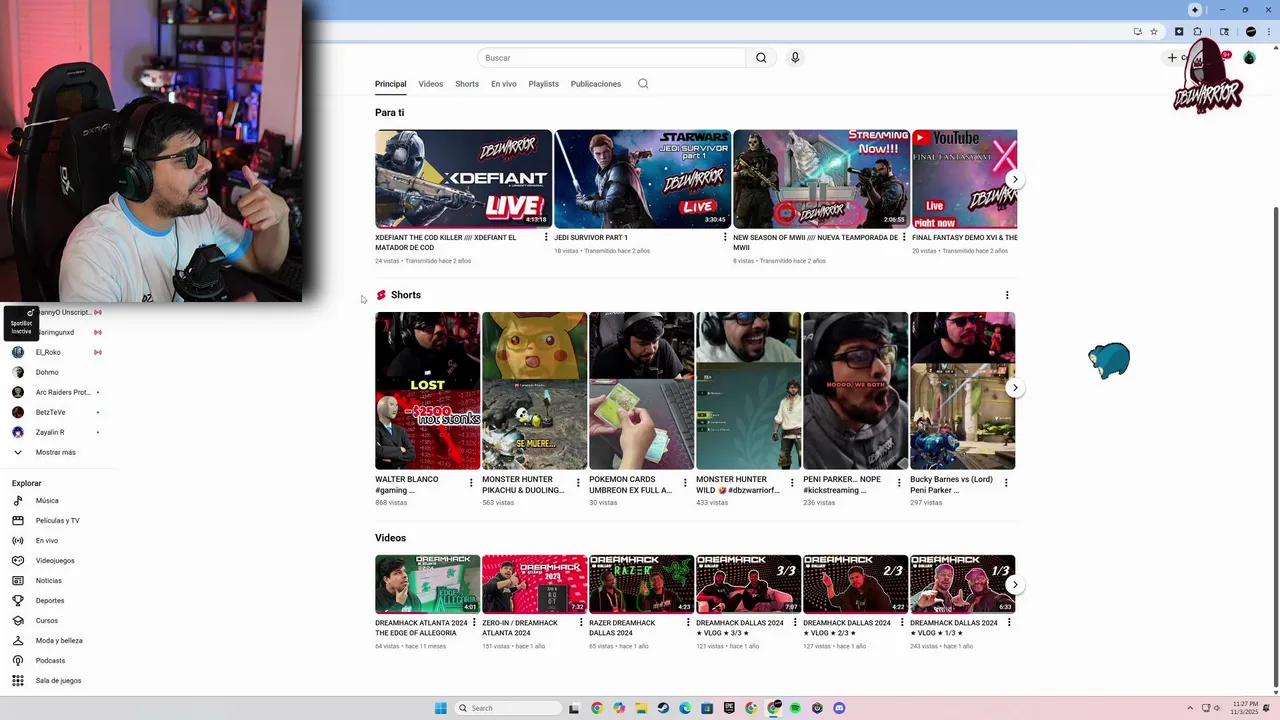Open DREAMHACK ATLANTA 2024 EDGE OF ALLEGORIA thumbnail
Viewport: 1280px width, 720px height.
[427, 584]
